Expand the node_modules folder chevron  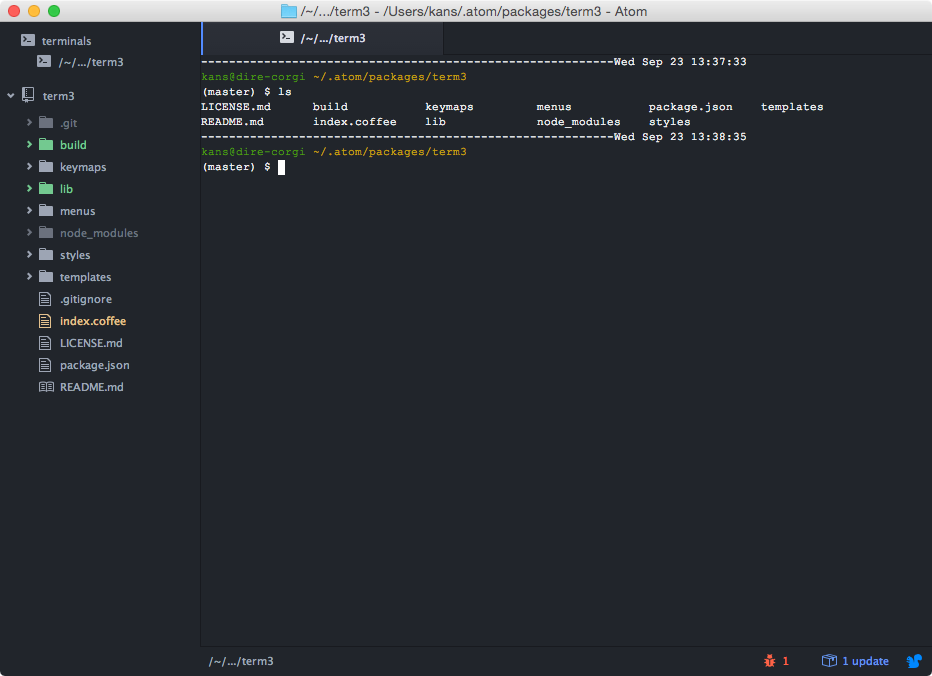pos(29,232)
